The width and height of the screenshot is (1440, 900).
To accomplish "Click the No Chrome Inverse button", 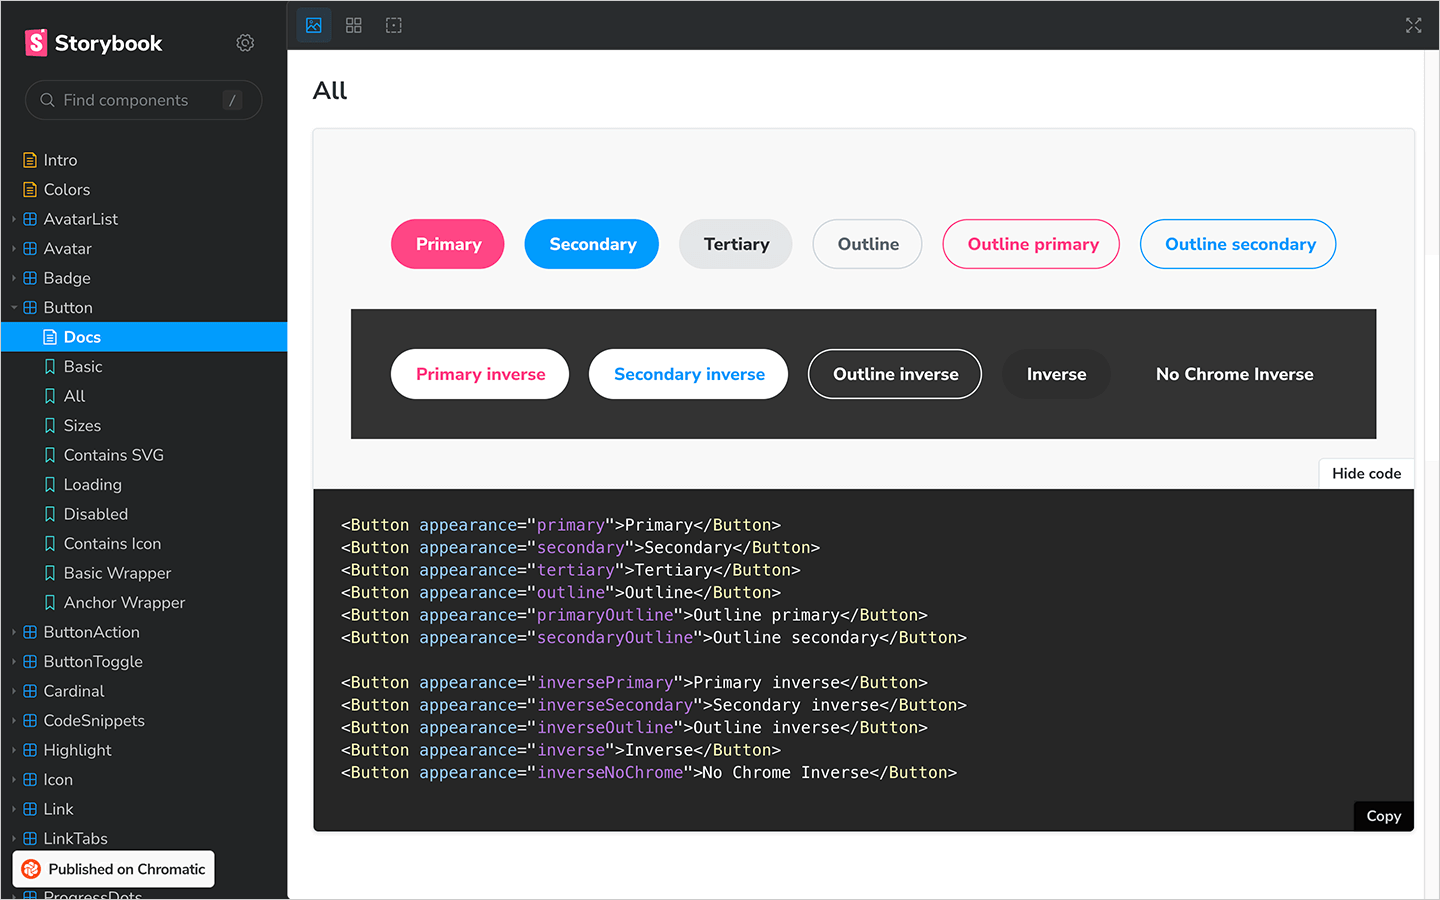I will [x=1235, y=374].
